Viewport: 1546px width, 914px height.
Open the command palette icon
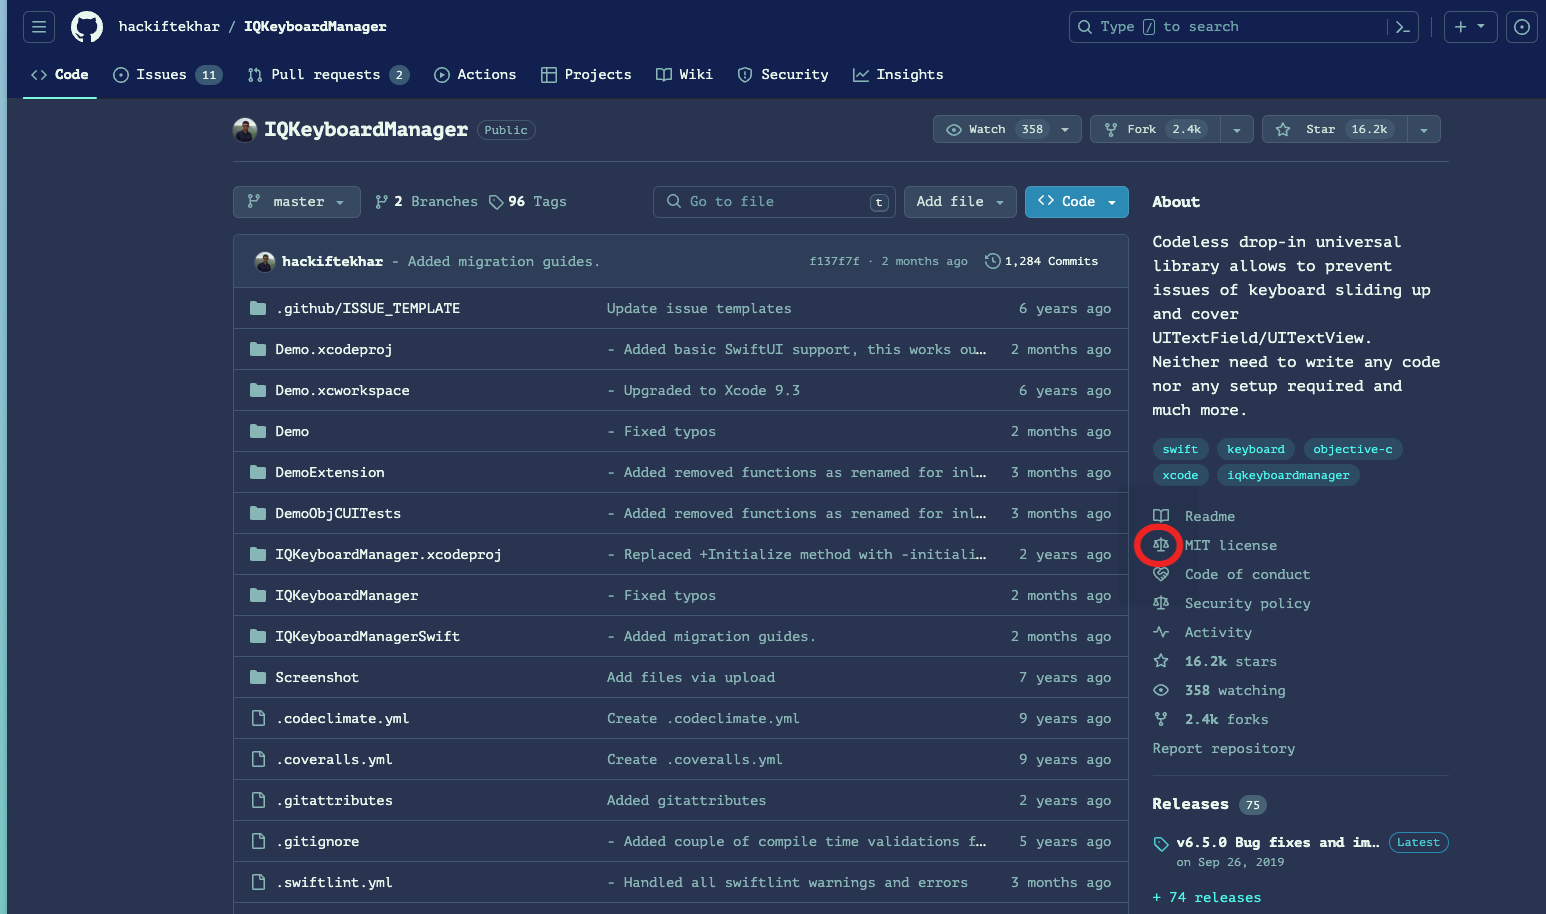tap(1402, 27)
